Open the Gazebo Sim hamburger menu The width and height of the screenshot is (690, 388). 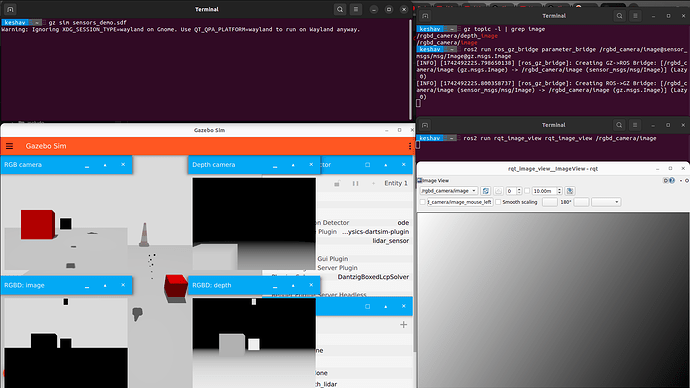(9, 146)
